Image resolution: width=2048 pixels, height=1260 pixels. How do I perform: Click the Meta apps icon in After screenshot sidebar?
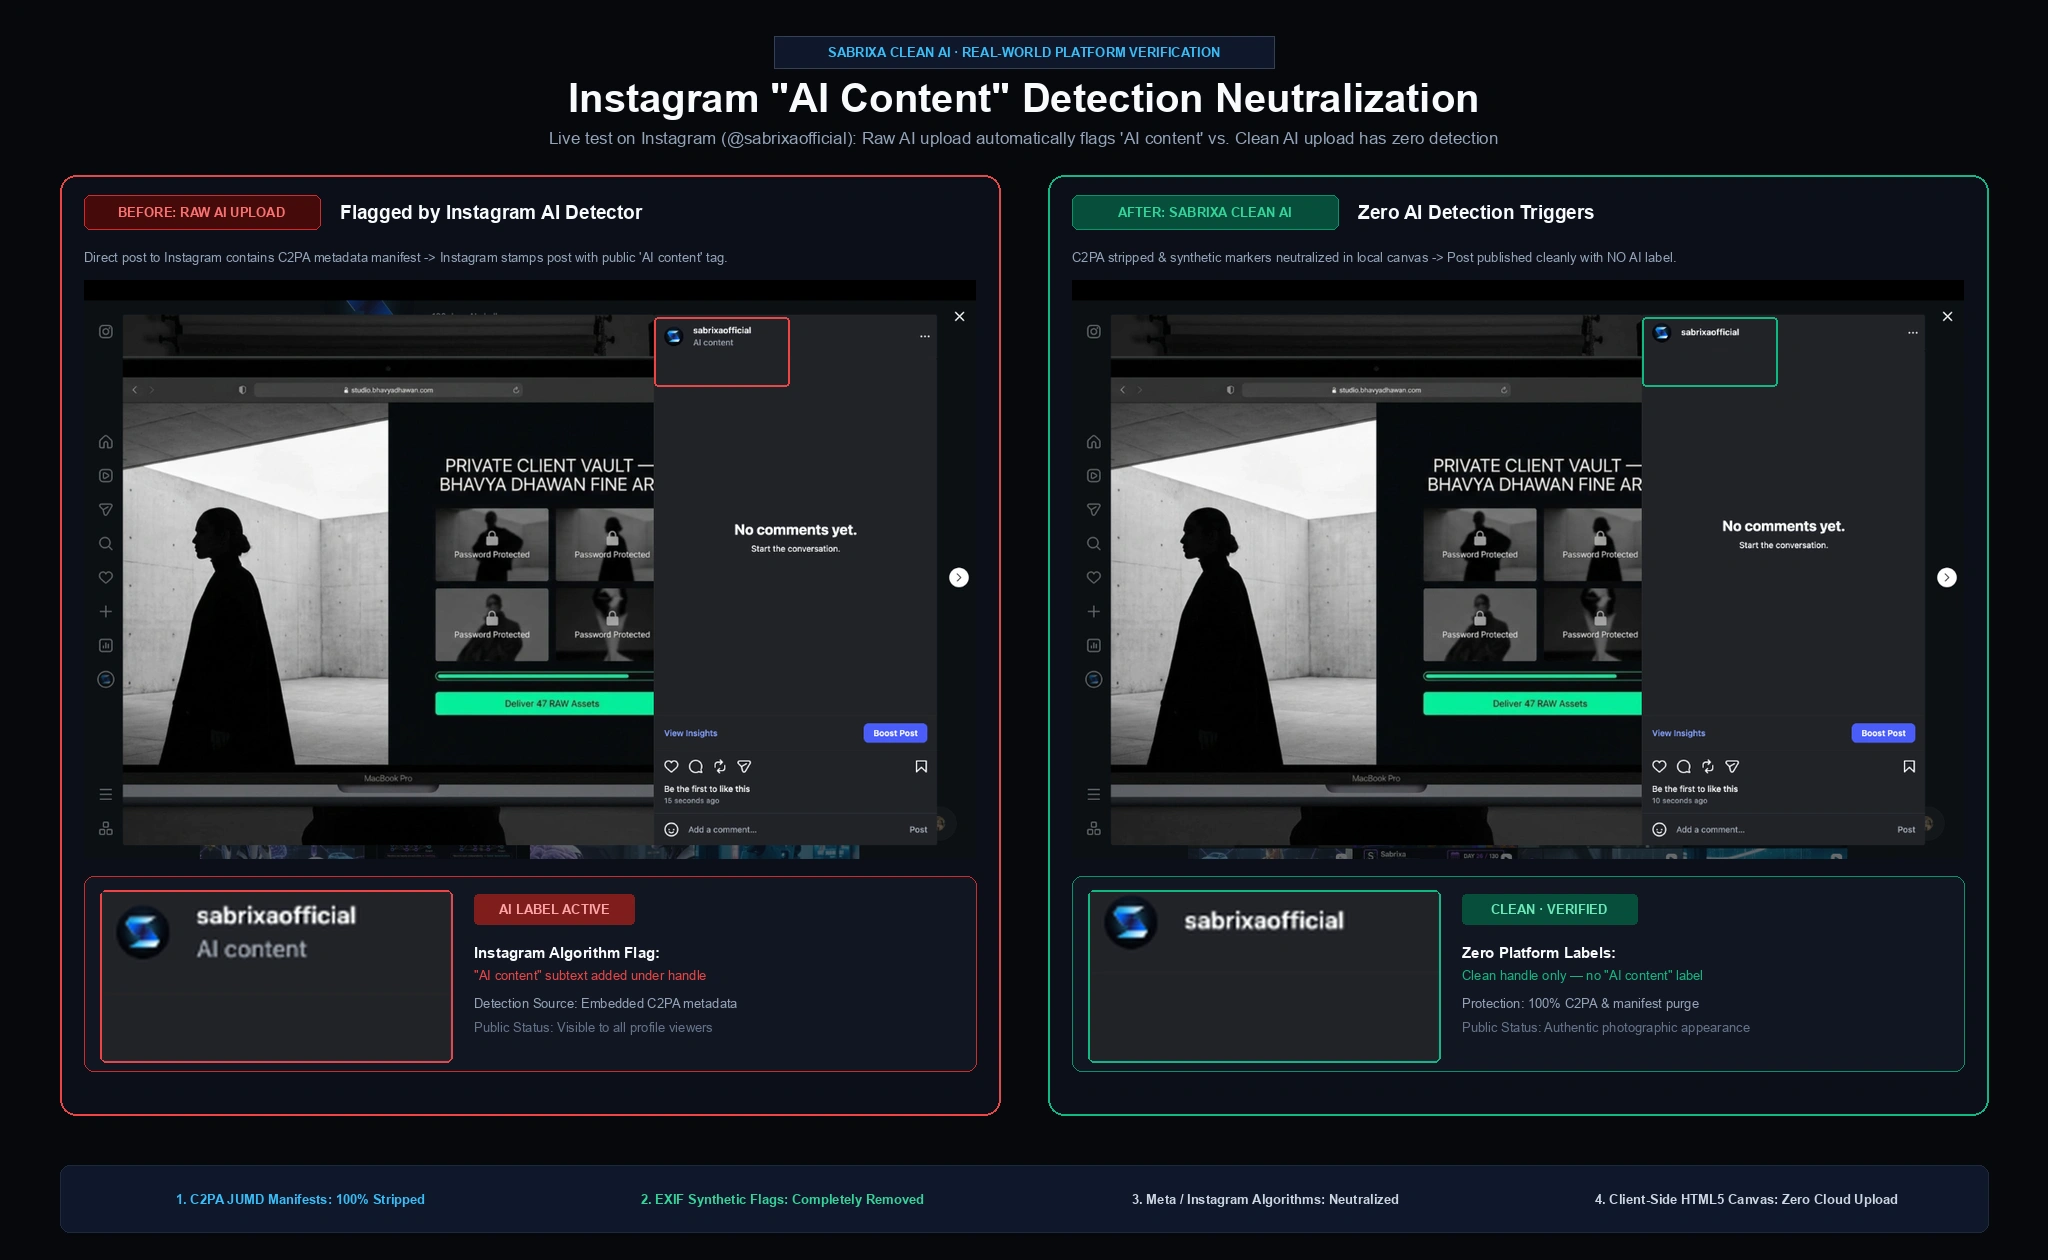(1094, 829)
